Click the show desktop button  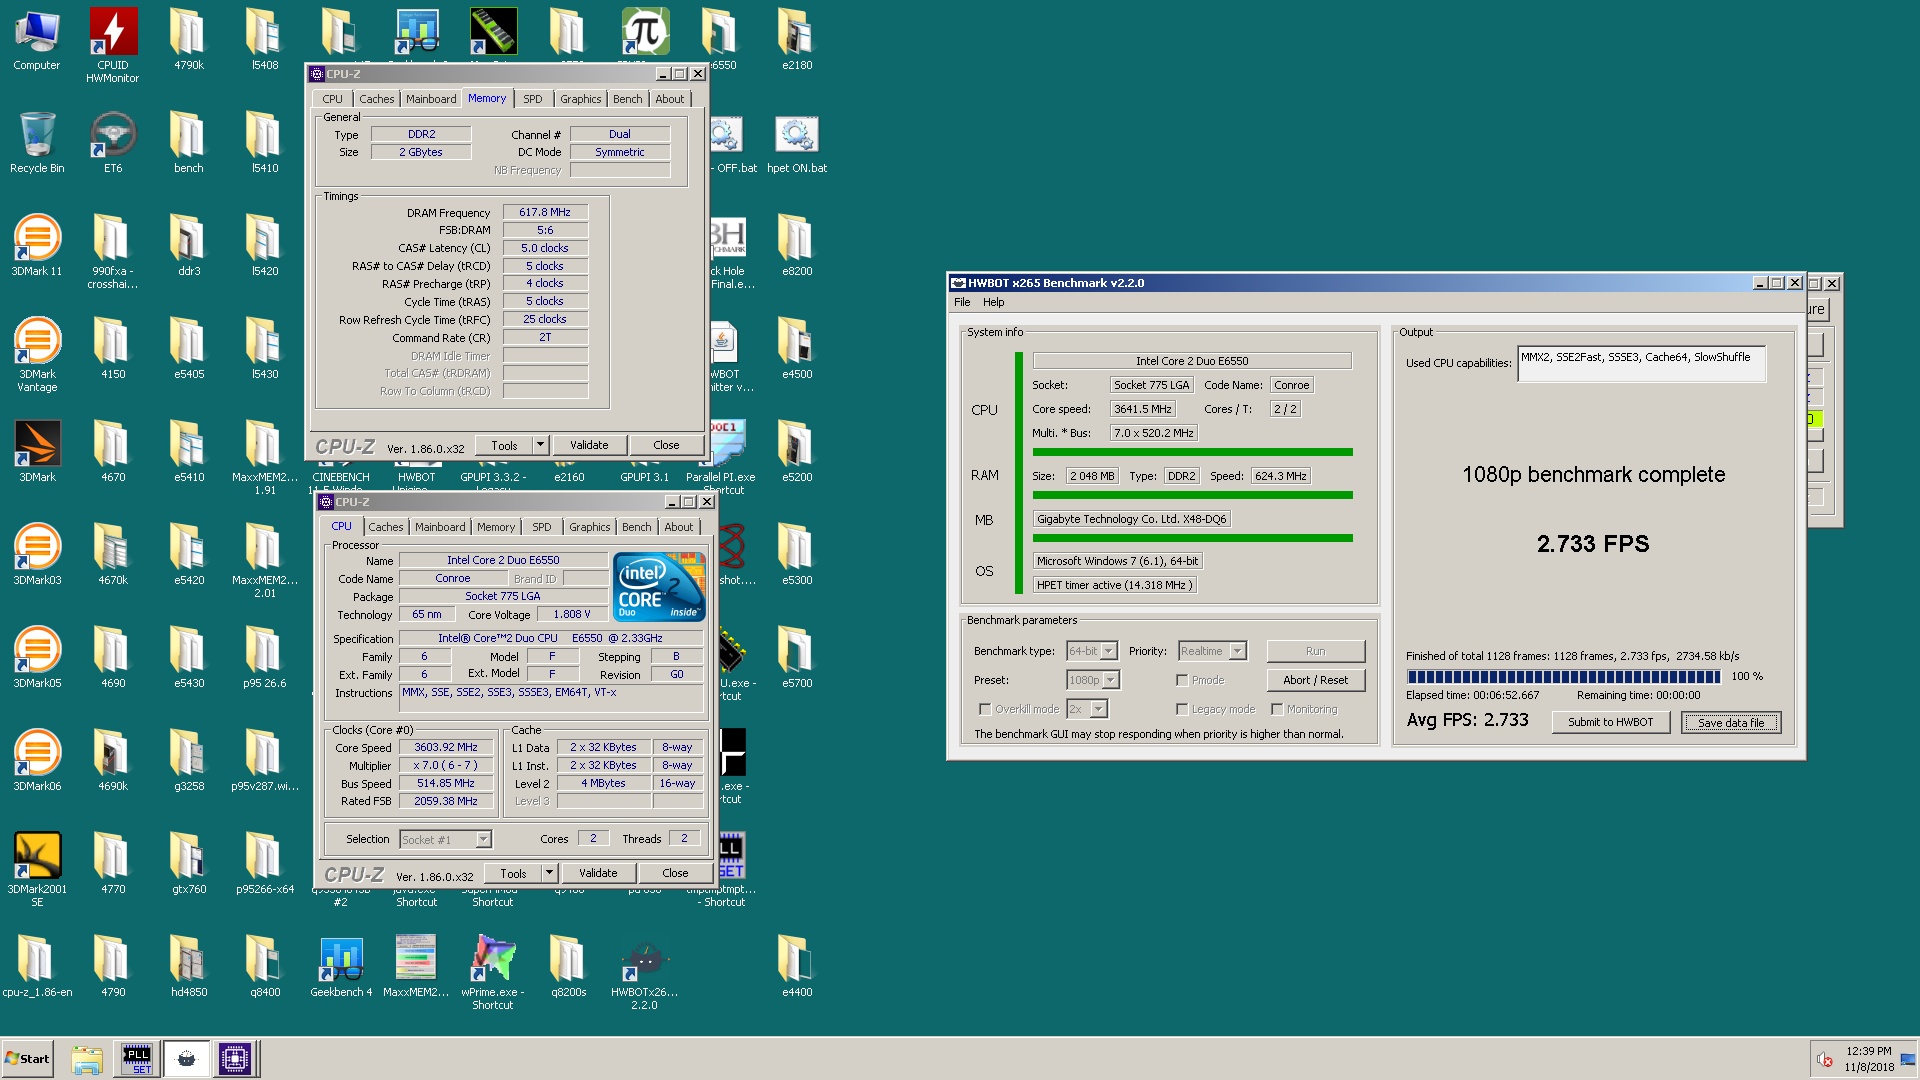point(1910,1059)
